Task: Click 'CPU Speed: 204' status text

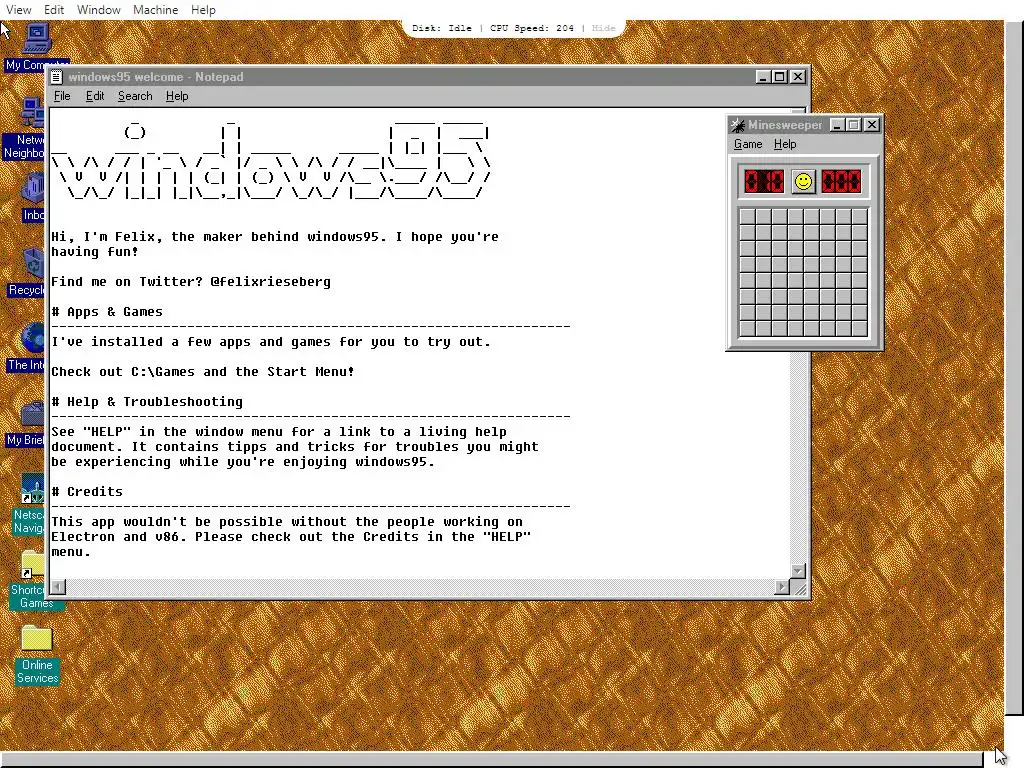Action: (532, 28)
